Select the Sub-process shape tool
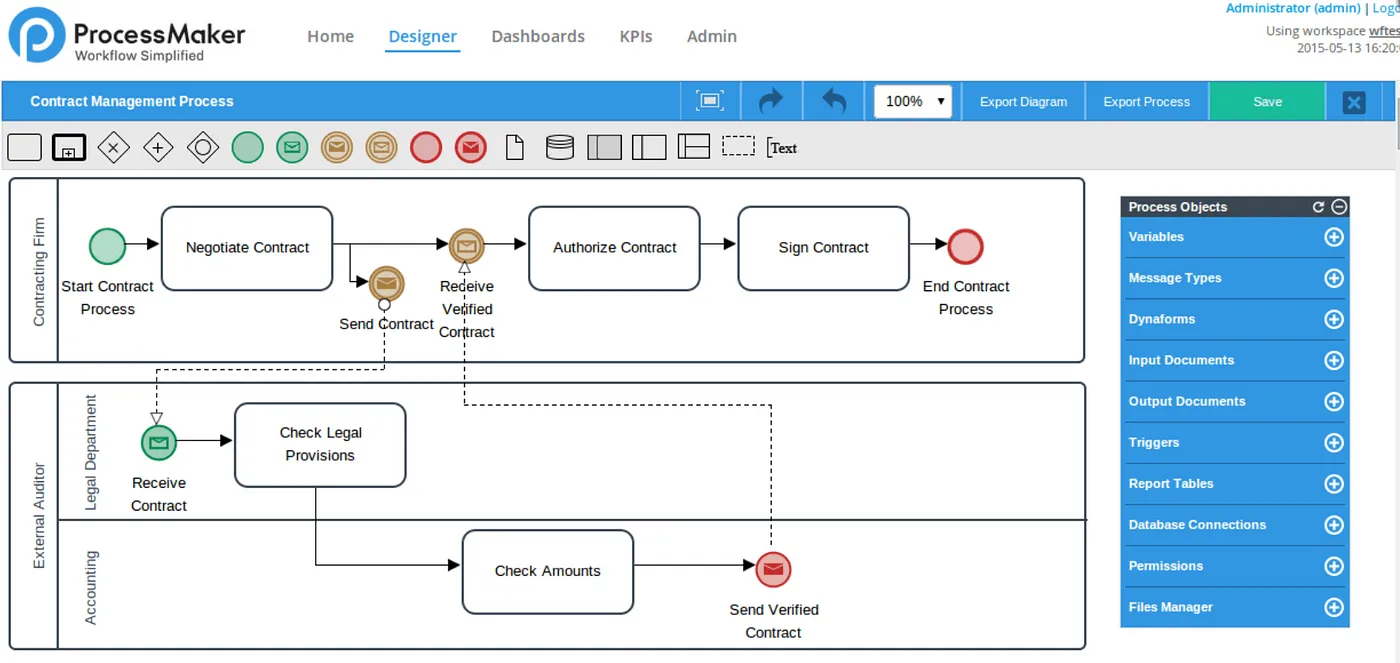 coord(69,147)
